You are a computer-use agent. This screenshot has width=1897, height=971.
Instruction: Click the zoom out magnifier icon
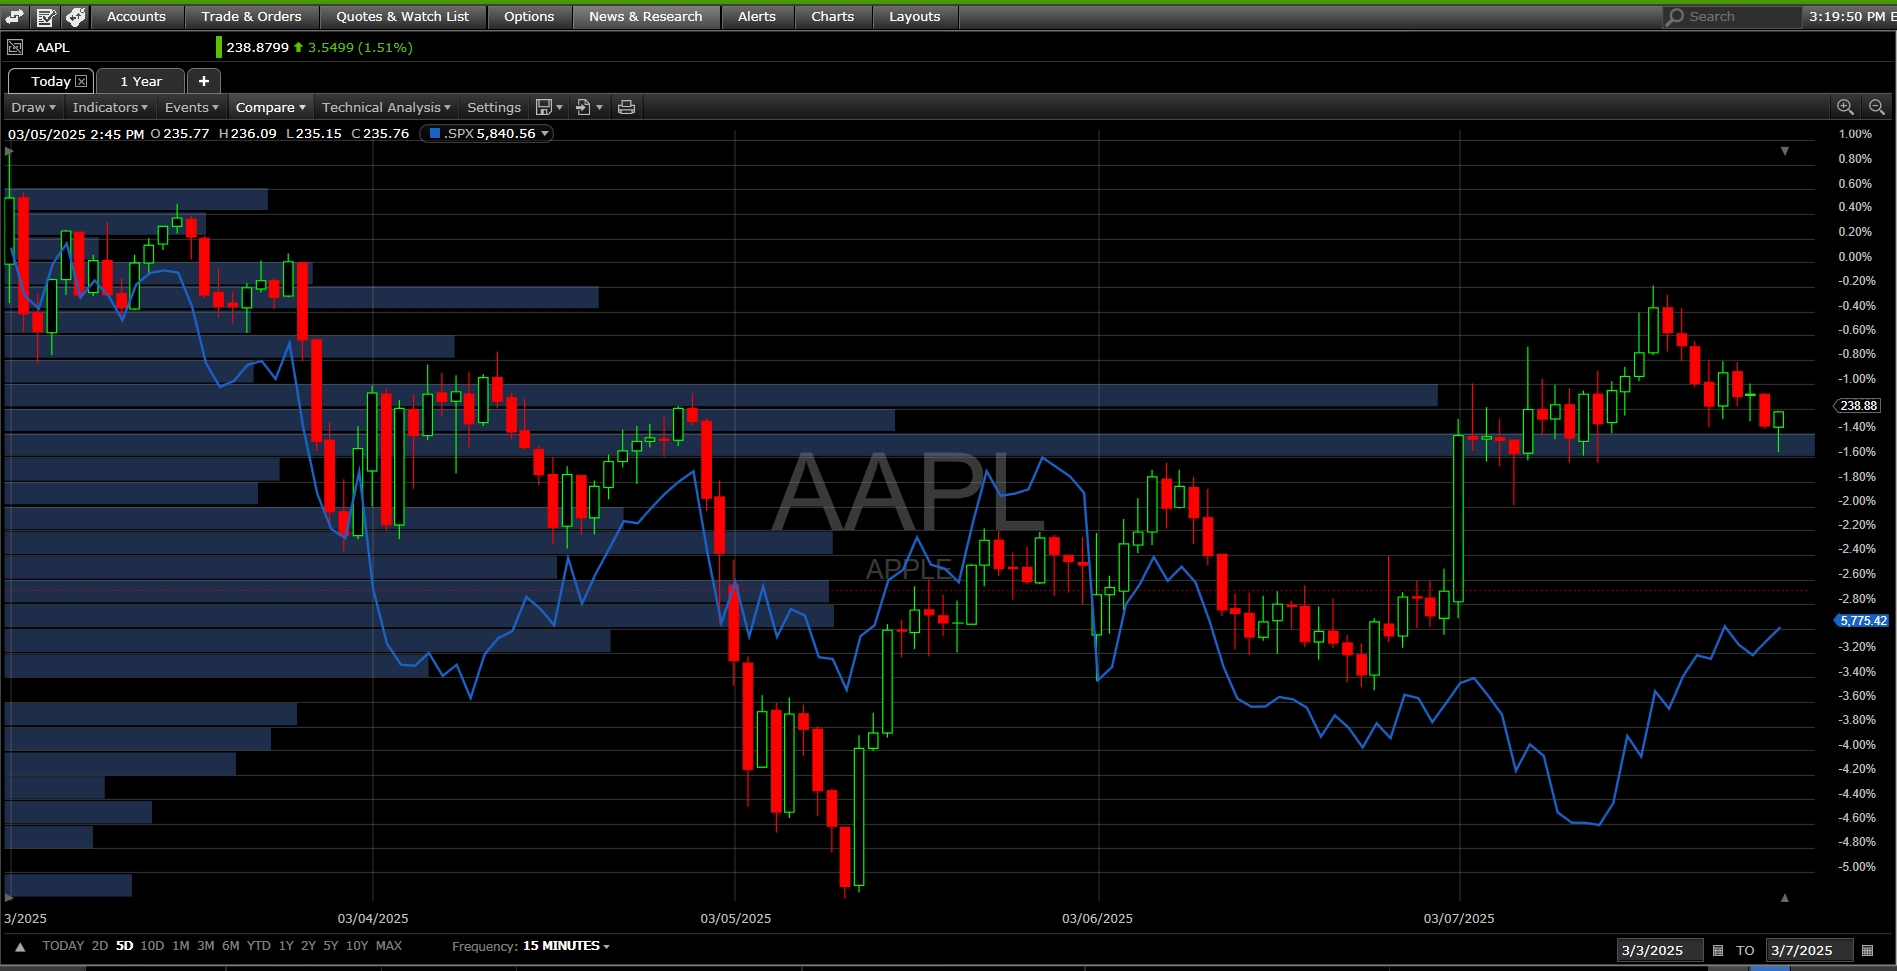[x=1877, y=107]
